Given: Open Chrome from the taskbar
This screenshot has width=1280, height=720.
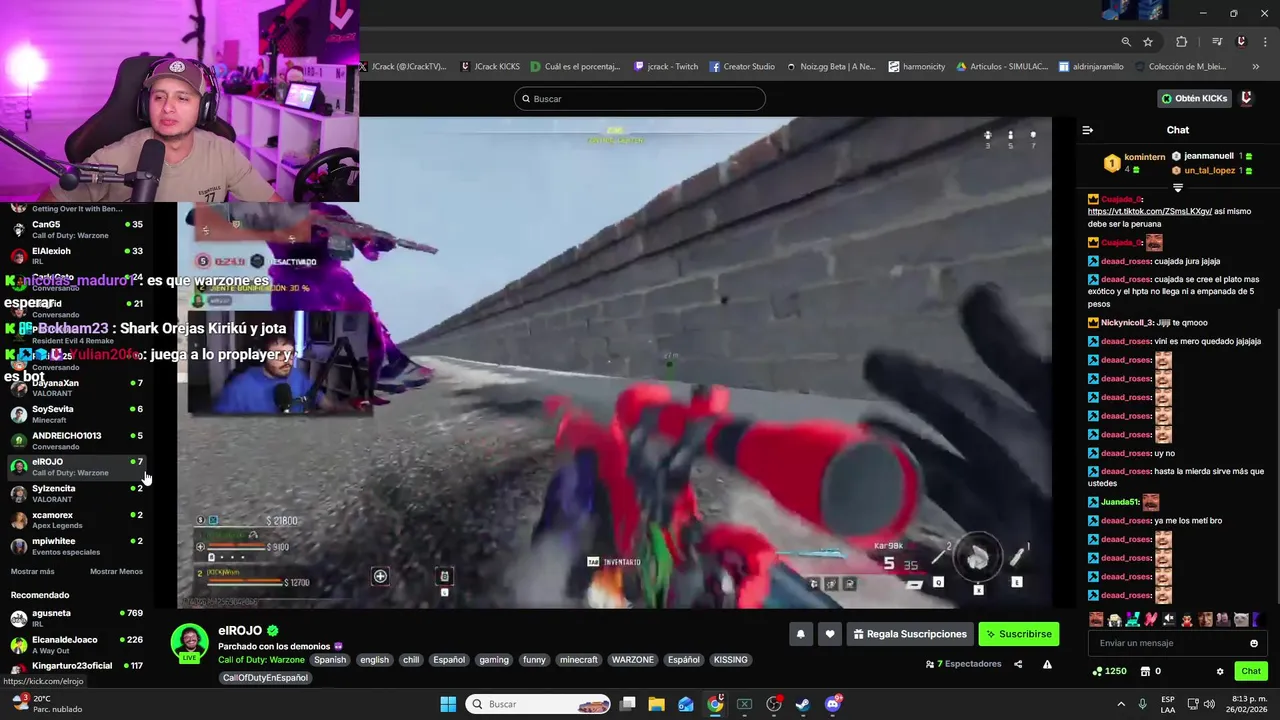Looking at the screenshot, I should [x=715, y=704].
